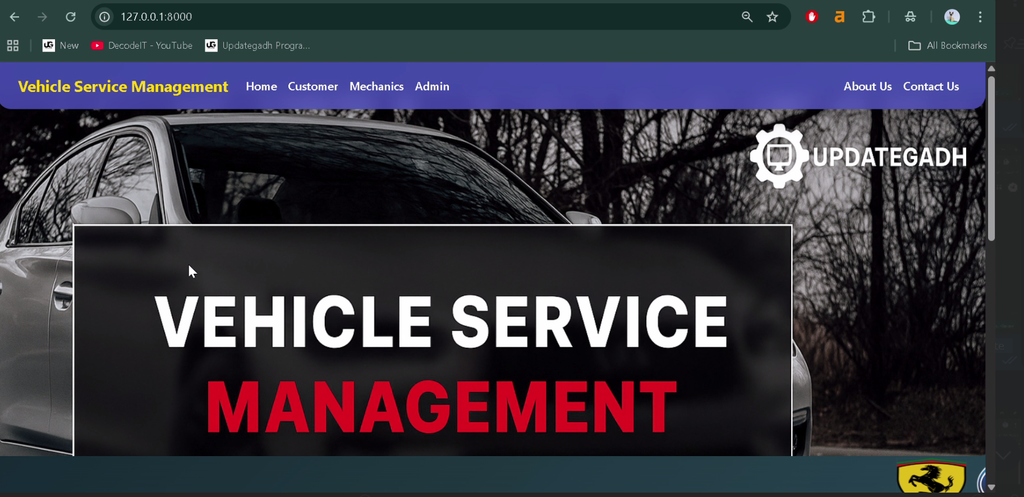Open the Admin nav item
Viewport: 1024px width, 497px height.
point(432,86)
